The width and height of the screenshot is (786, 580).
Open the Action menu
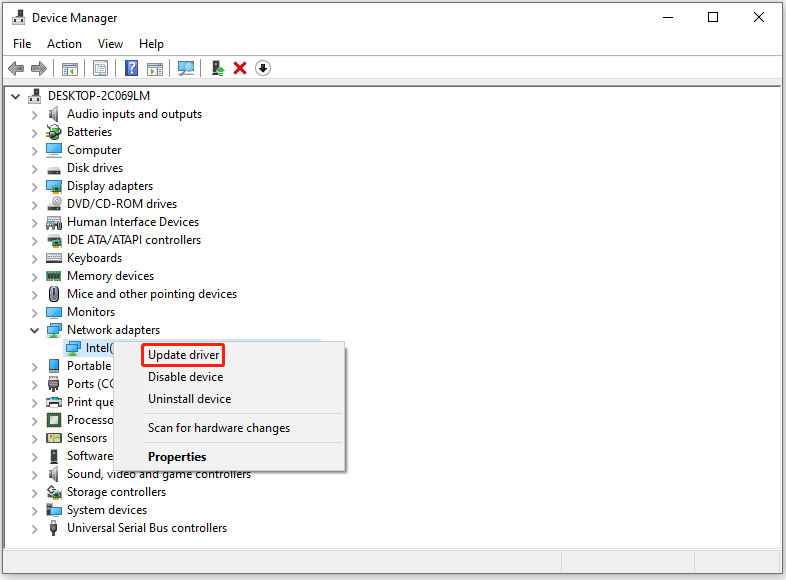tap(64, 44)
